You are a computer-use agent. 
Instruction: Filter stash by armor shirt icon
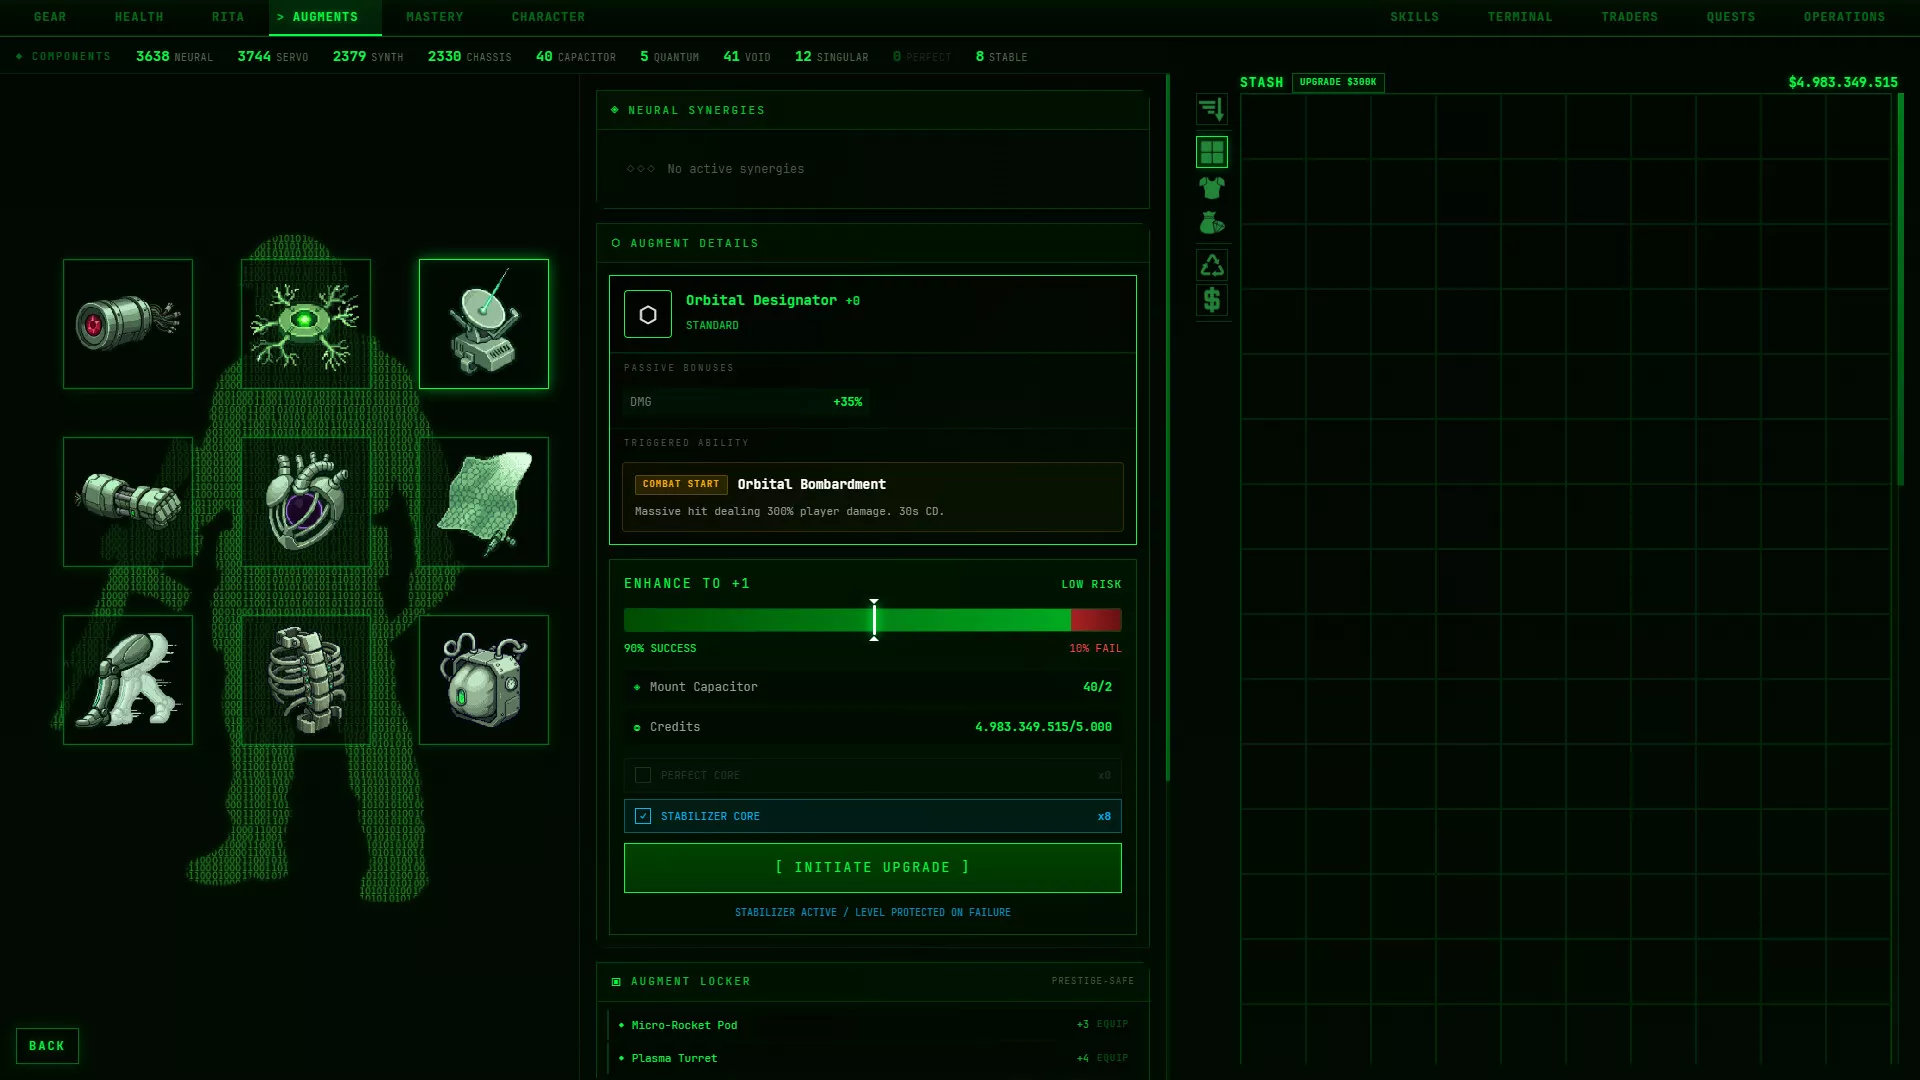[1212, 188]
